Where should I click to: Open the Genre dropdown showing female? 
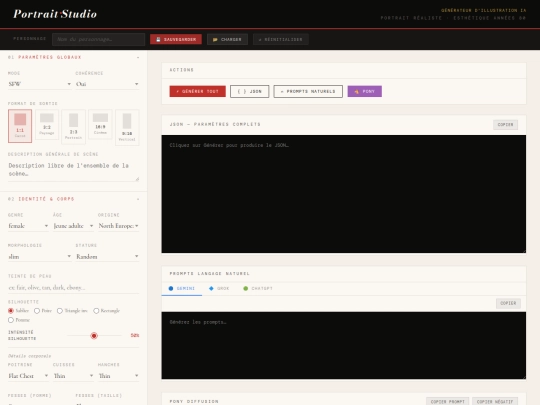click(x=28, y=226)
